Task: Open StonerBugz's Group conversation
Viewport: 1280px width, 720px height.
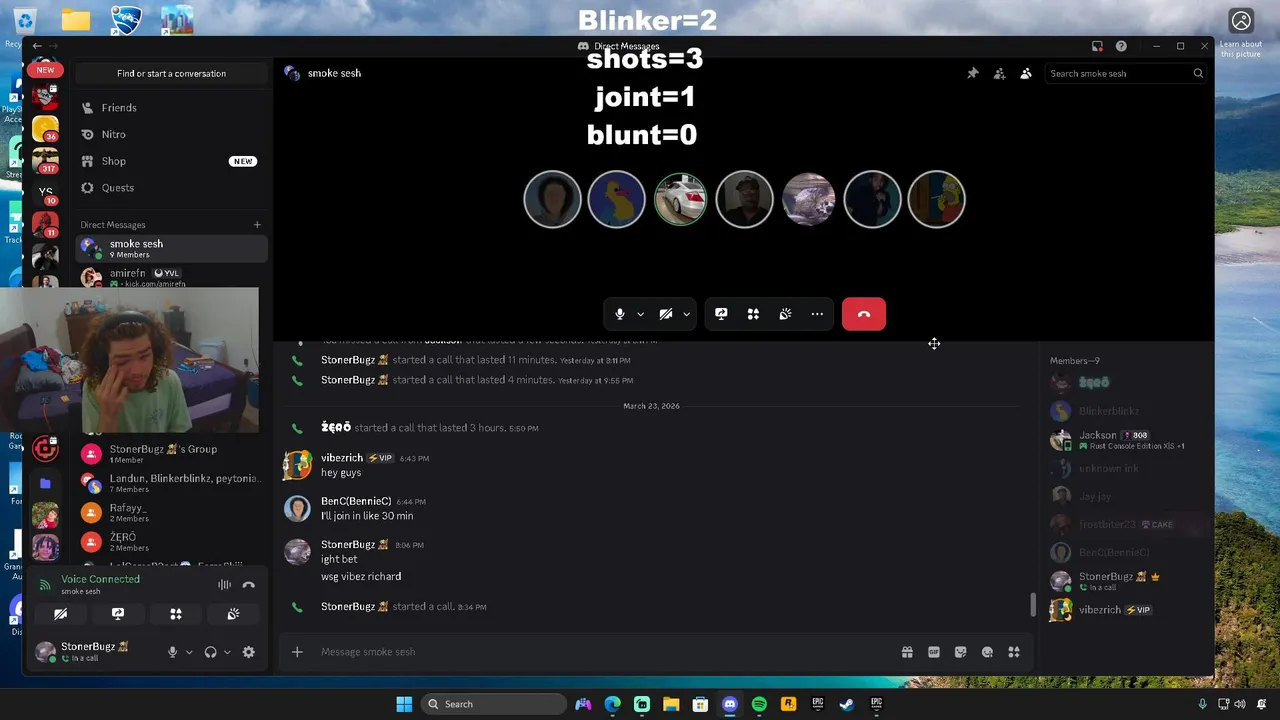Action: tap(171, 454)
